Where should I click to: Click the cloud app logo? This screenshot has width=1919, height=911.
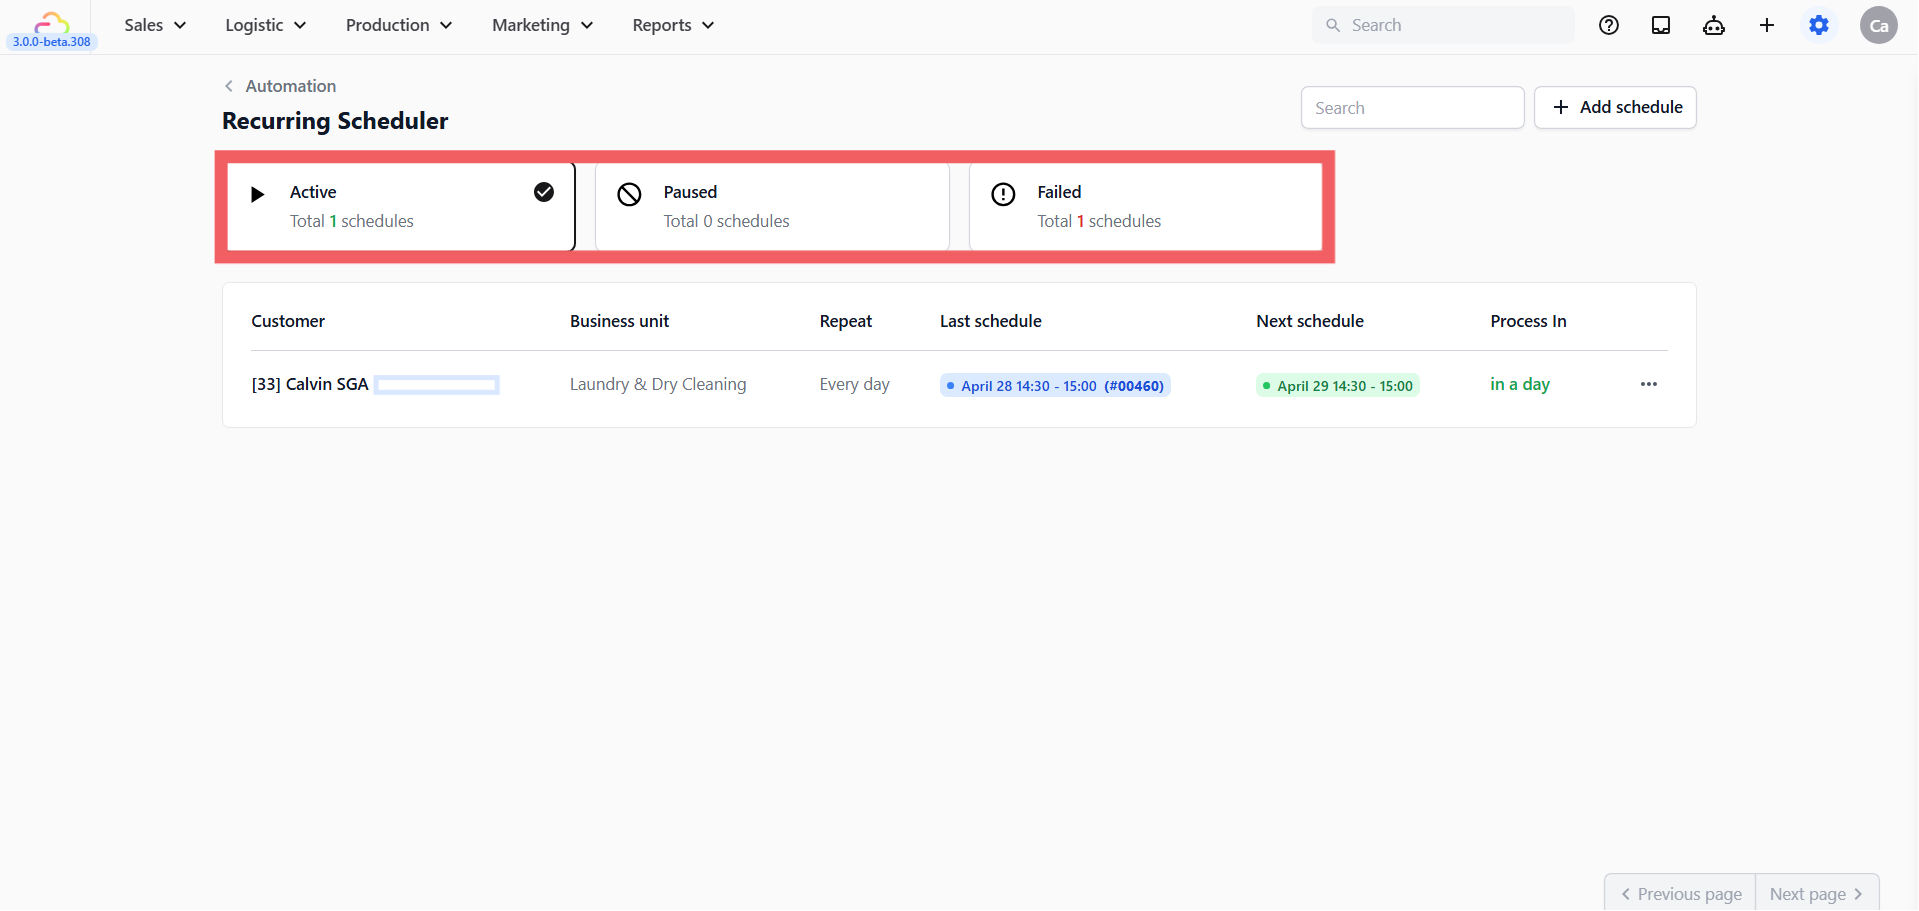51,22
